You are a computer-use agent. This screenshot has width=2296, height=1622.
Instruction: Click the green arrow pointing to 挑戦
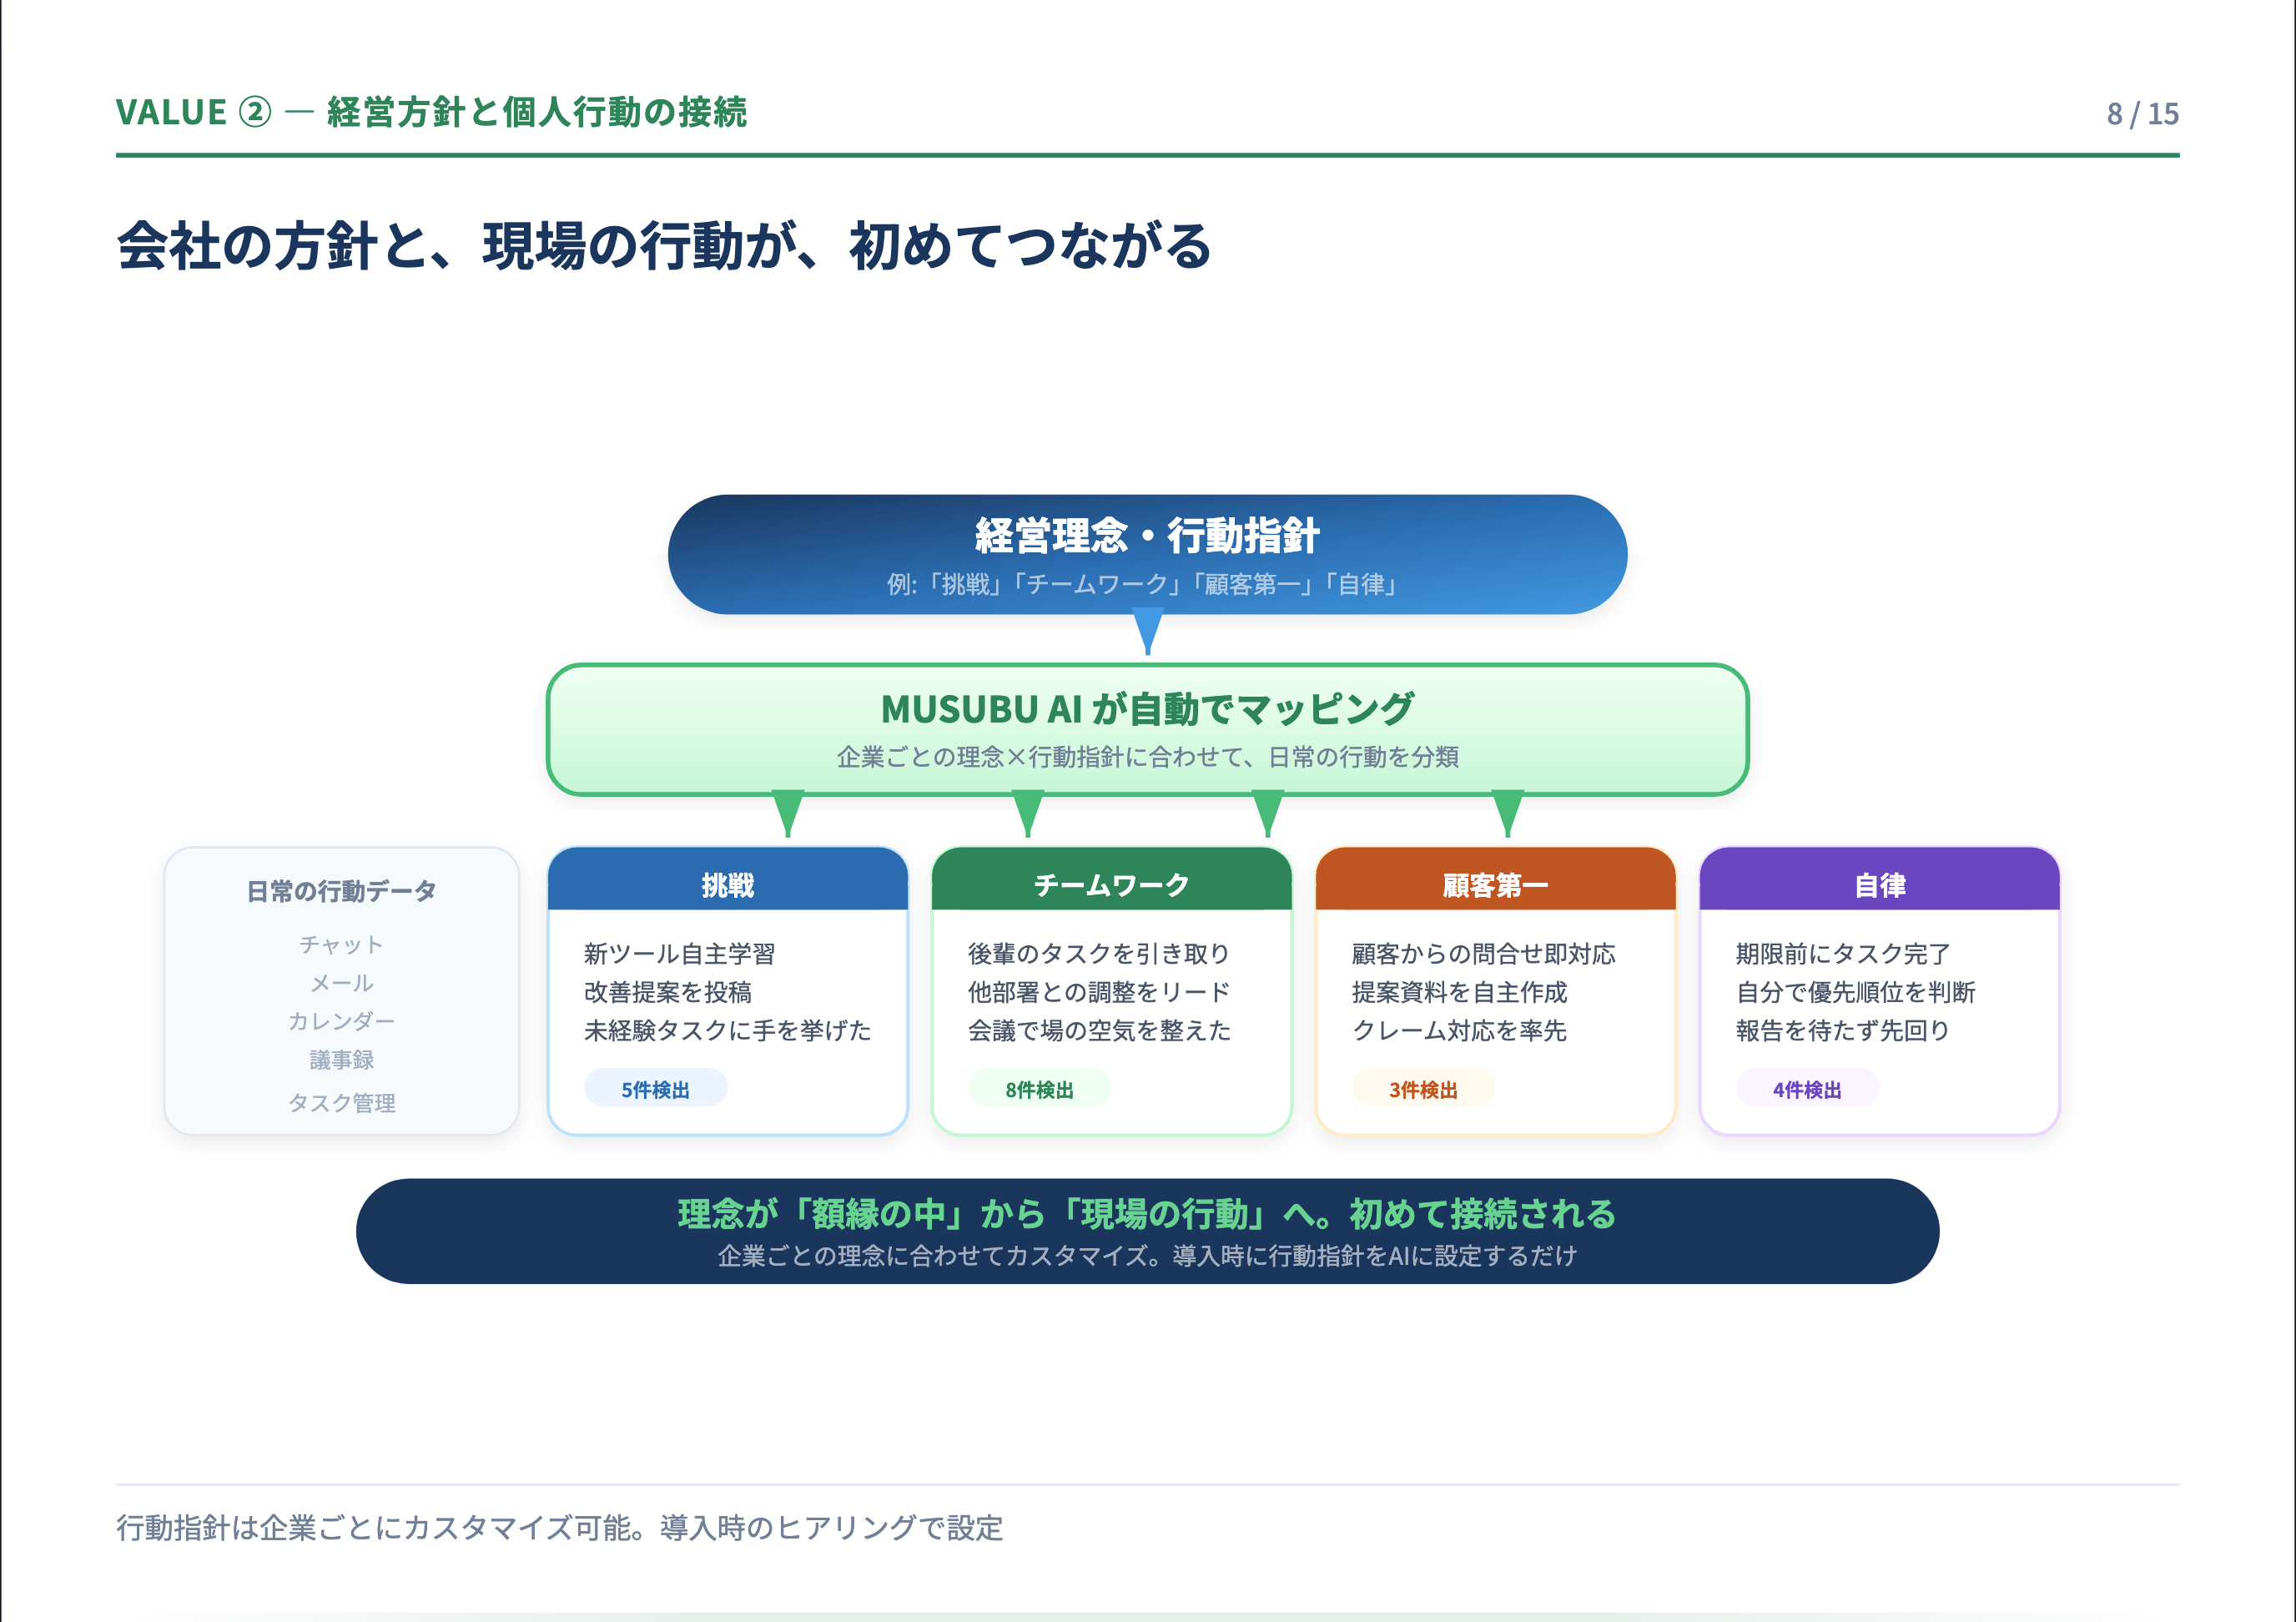point(788,812)
